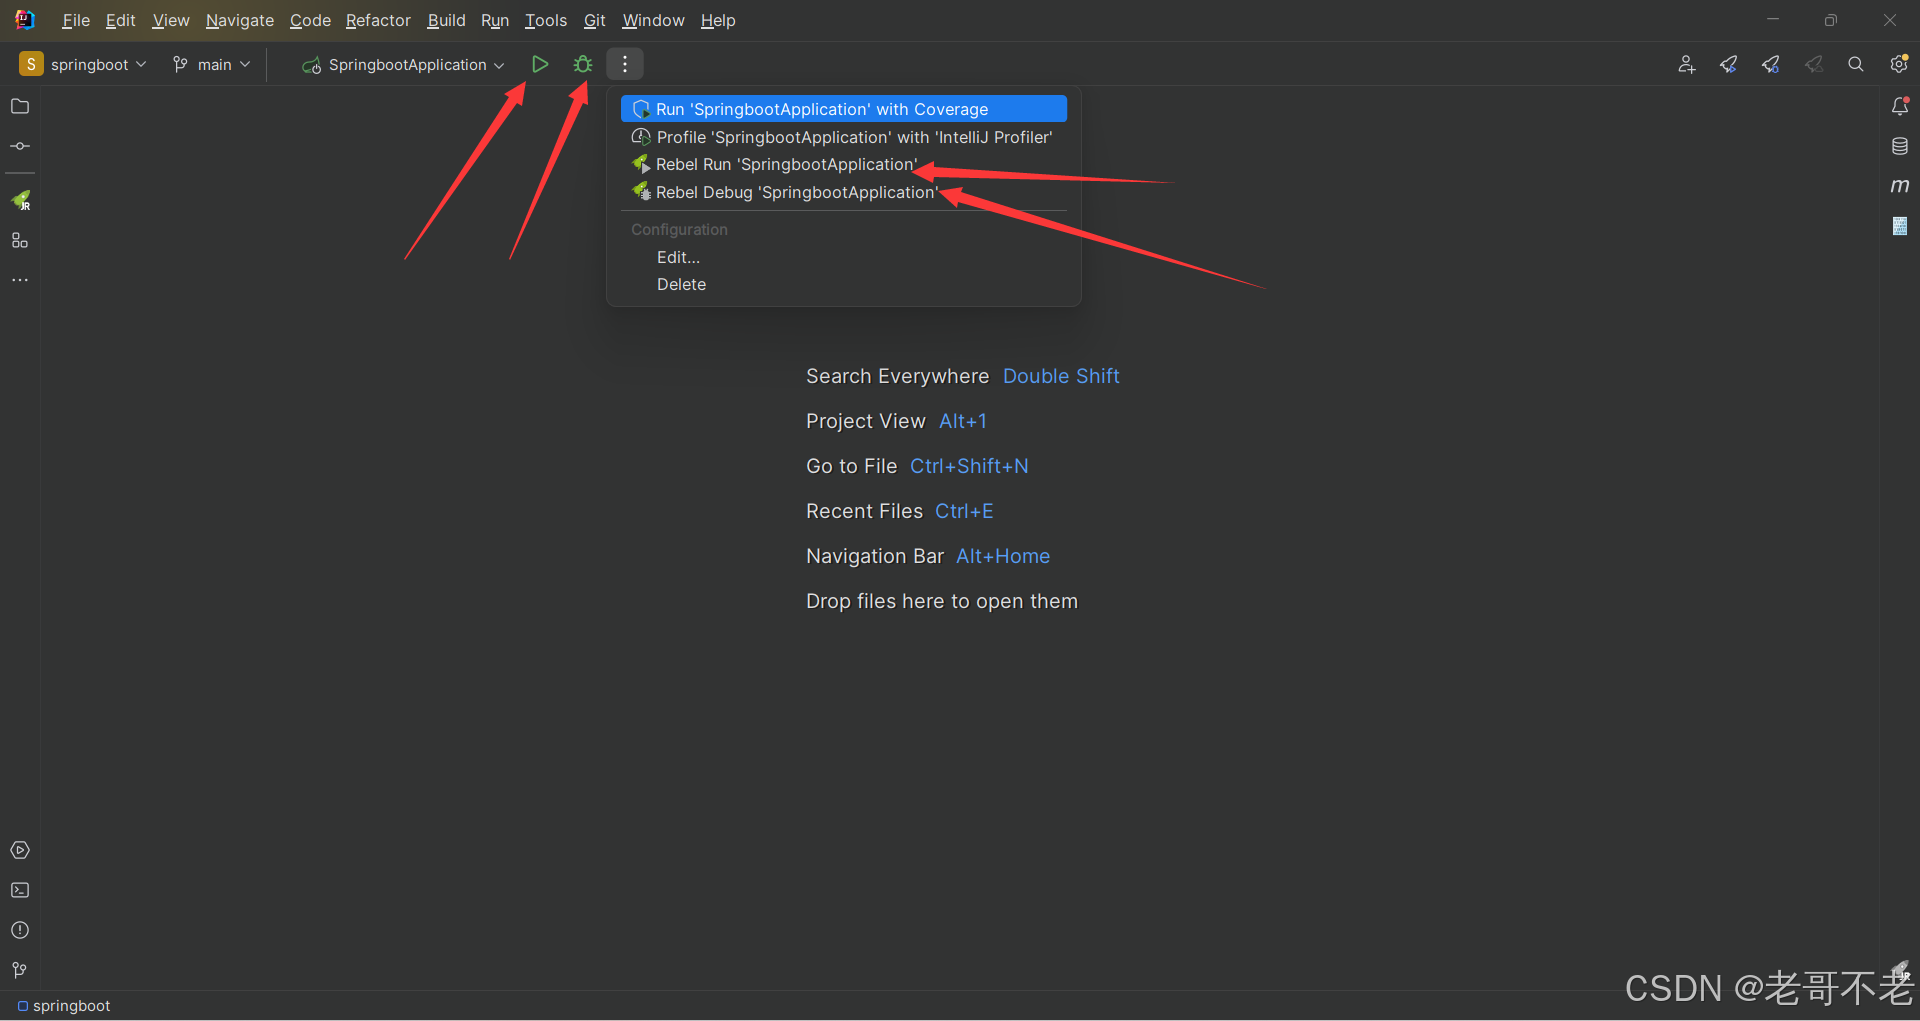Open the Window menu
Image resolution: width=1920 pixels, height=1021 pixels.
coord(653,20)
